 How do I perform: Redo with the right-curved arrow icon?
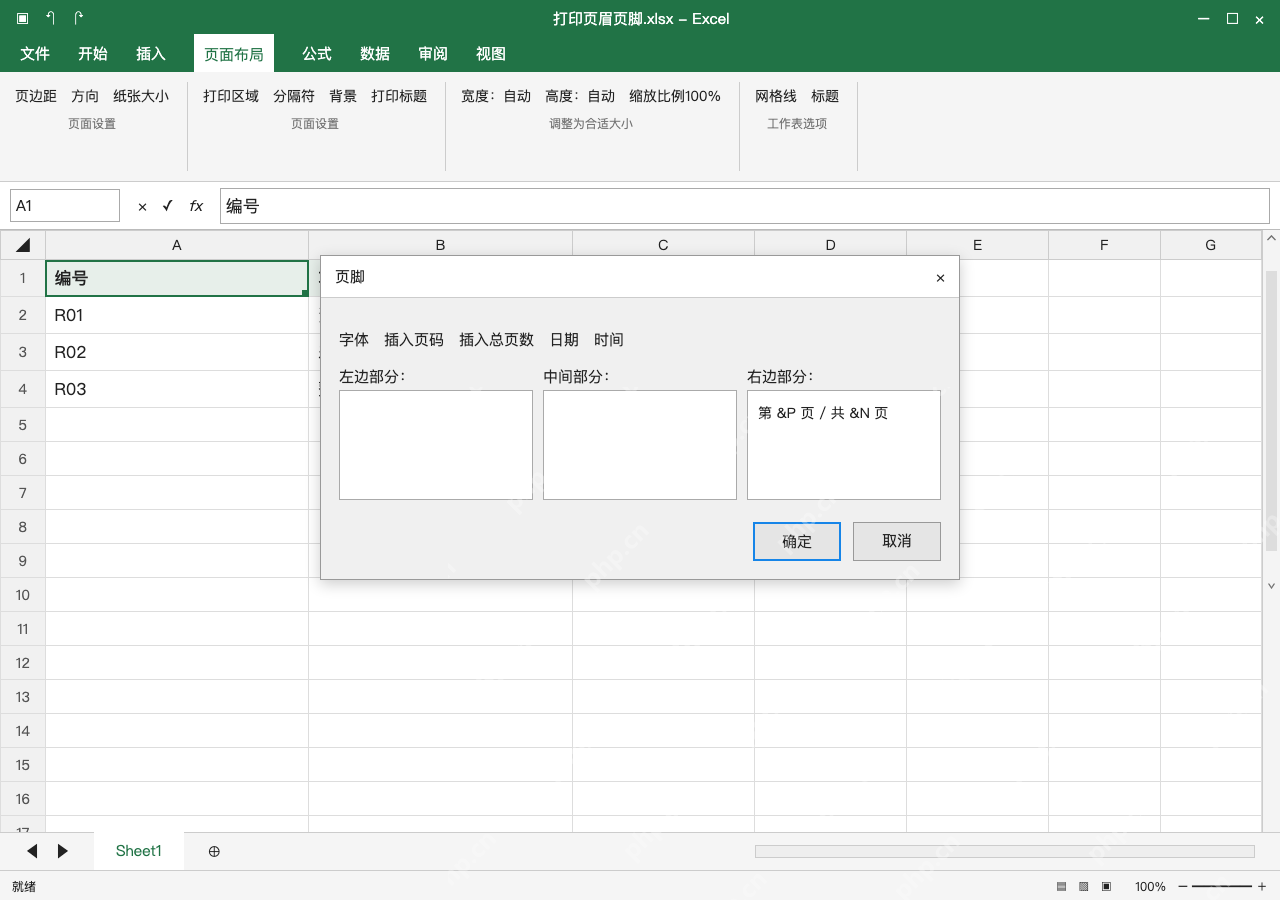click(79, 18)
